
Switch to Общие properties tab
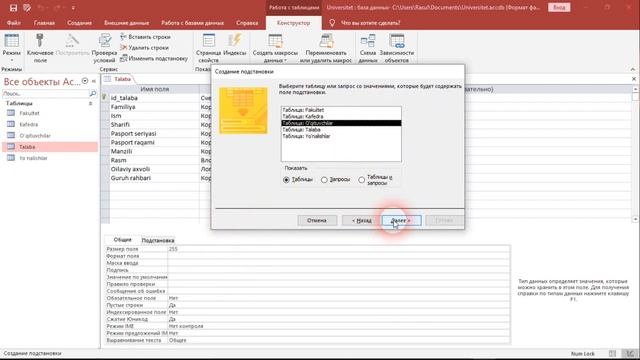pos(122,240)
